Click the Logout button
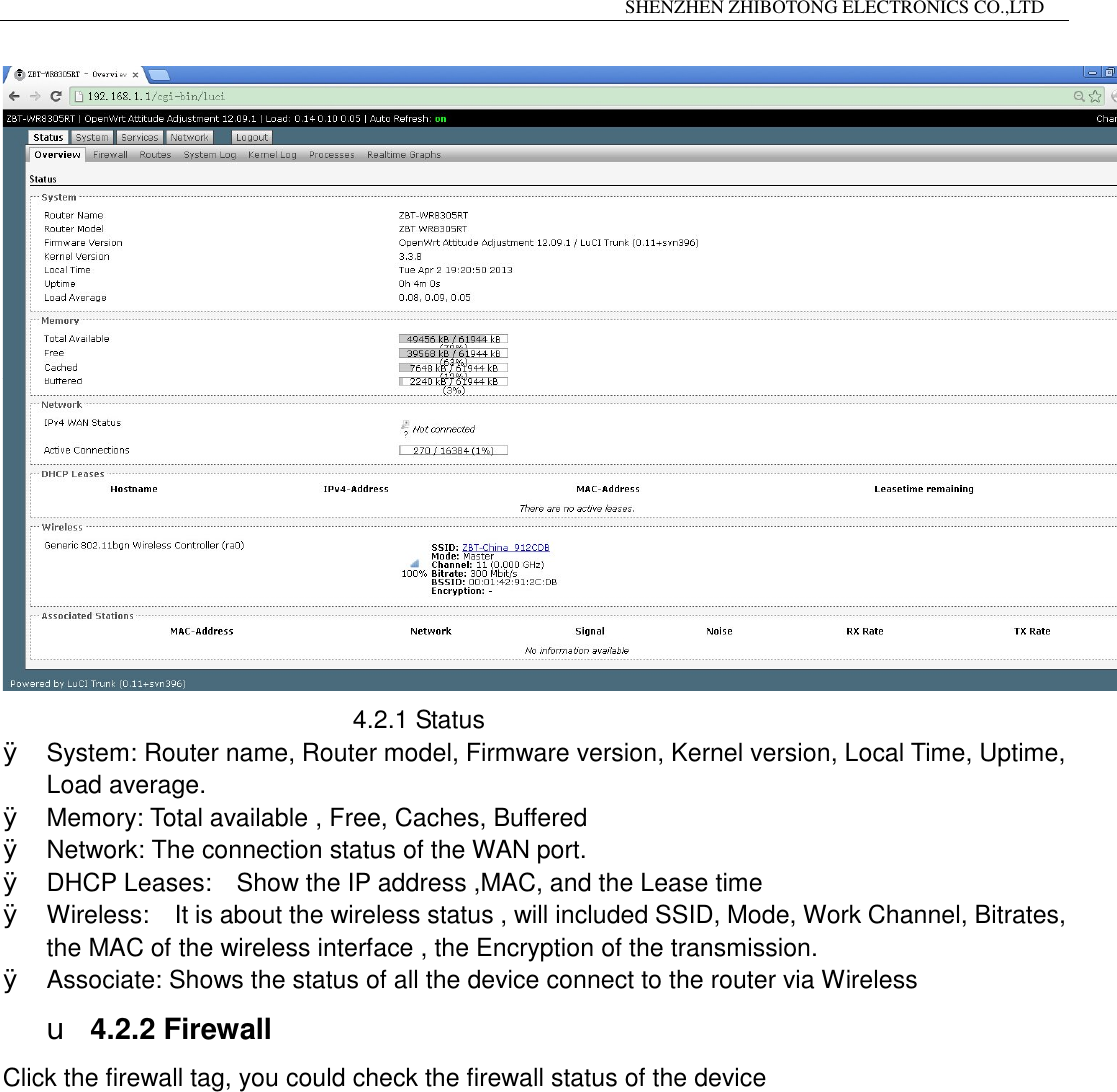 tap(251, 137)
